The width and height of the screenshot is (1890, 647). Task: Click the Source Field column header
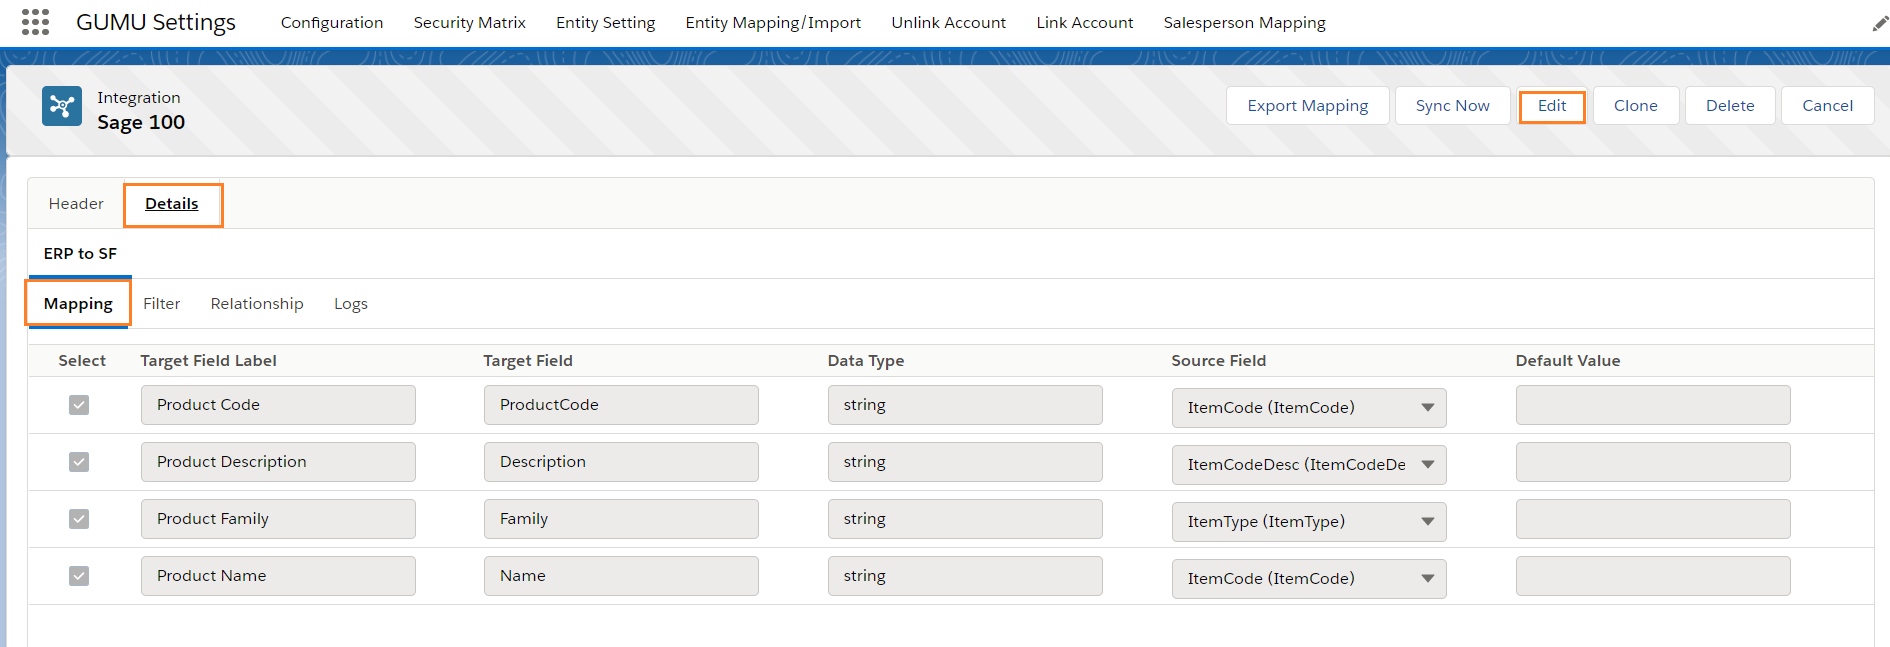click(x=1219, y=361)
